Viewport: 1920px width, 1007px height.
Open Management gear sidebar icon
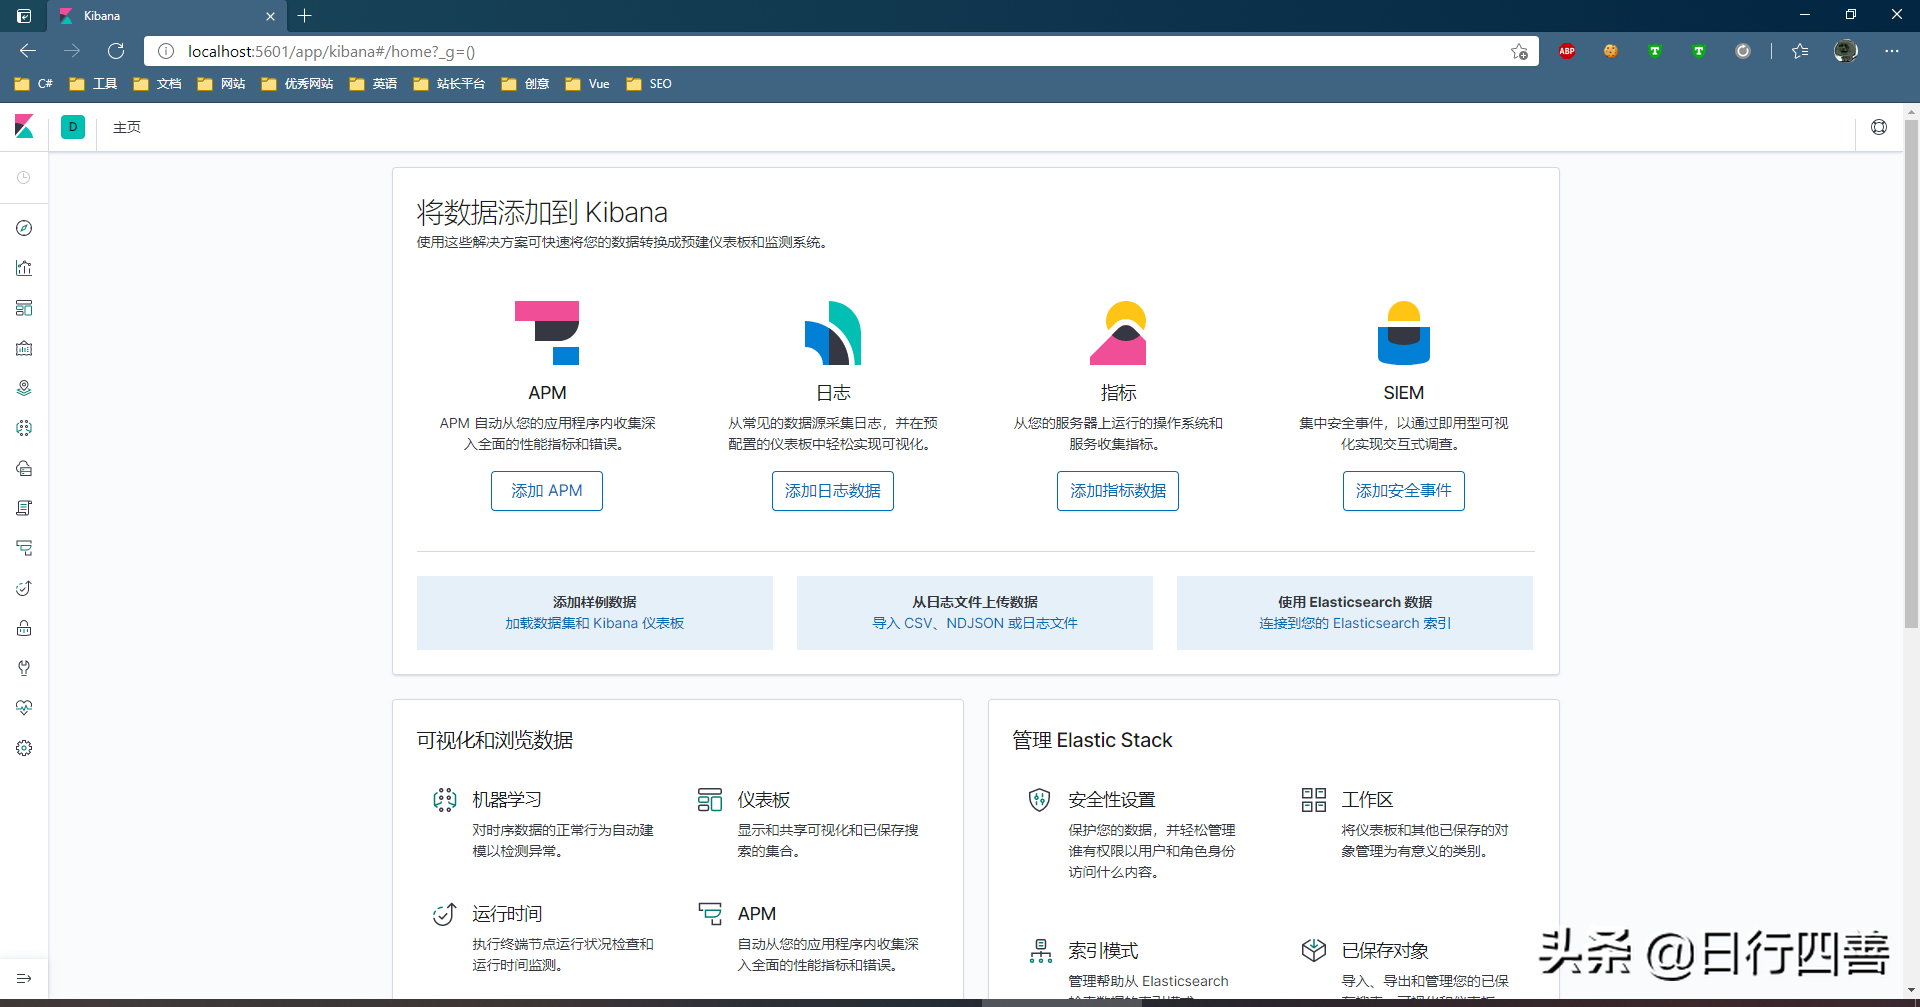tap(24, 748)
